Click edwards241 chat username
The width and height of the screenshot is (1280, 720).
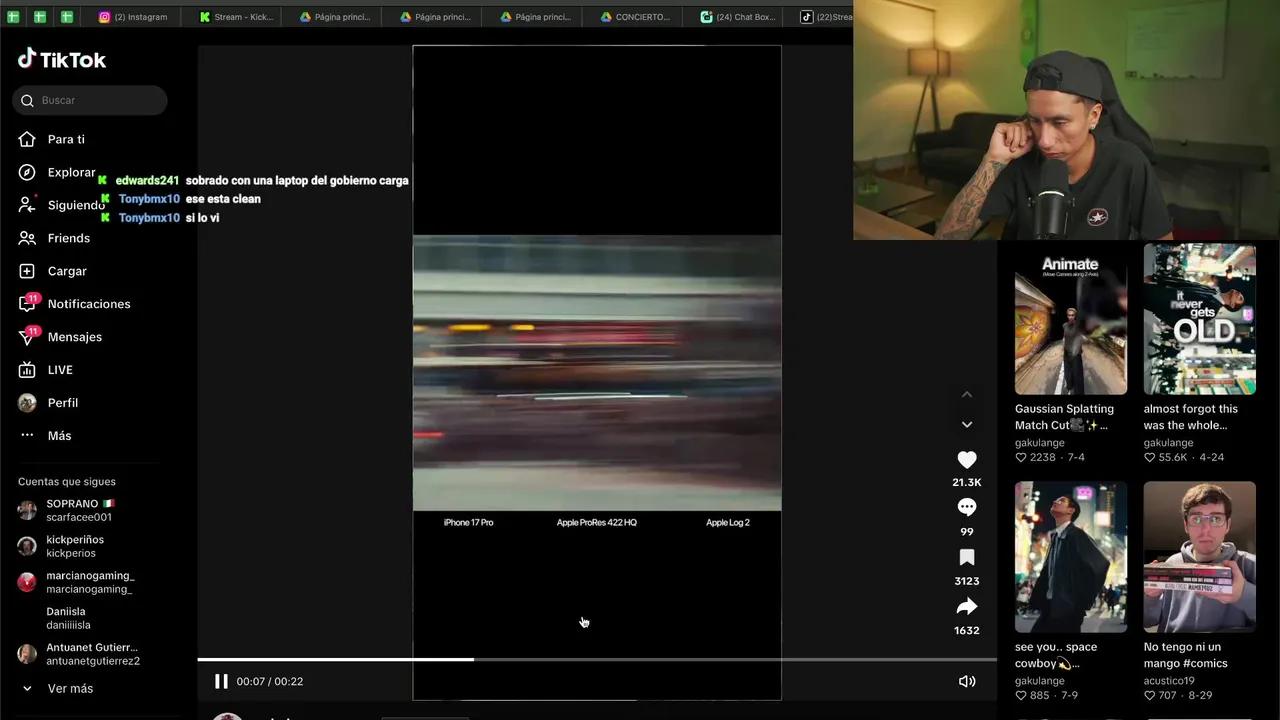coord(147,181)
